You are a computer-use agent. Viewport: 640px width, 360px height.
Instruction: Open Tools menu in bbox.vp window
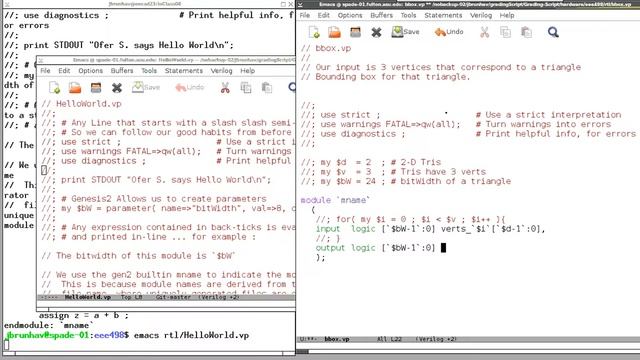click(x=408, y=15)
